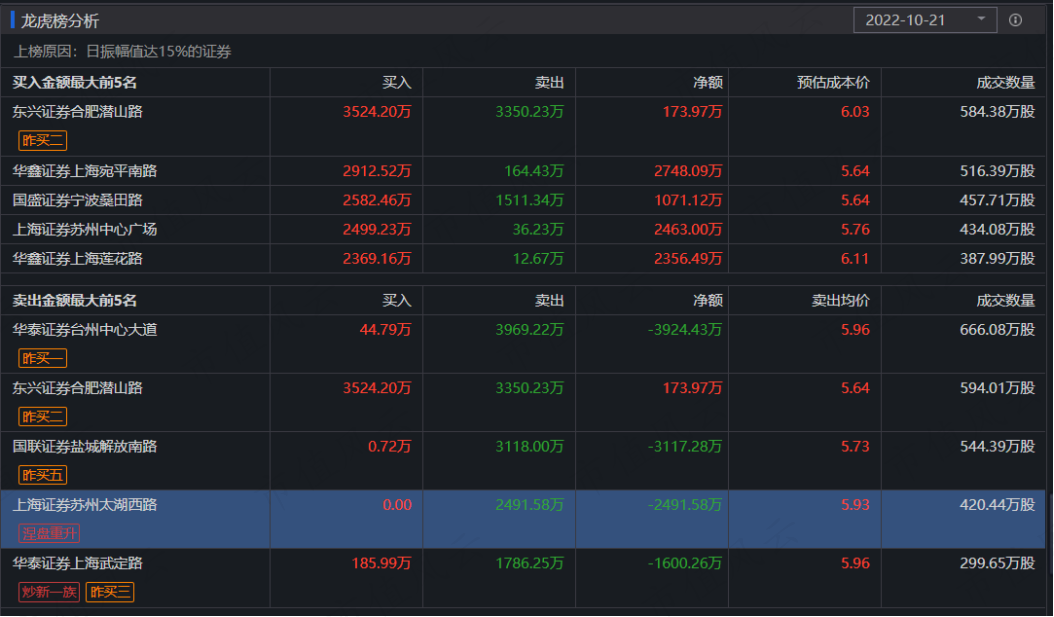Click the 昨买二 tag in the buy list
The height and width of the screenshot is (617, 1054).
[42, 140]
